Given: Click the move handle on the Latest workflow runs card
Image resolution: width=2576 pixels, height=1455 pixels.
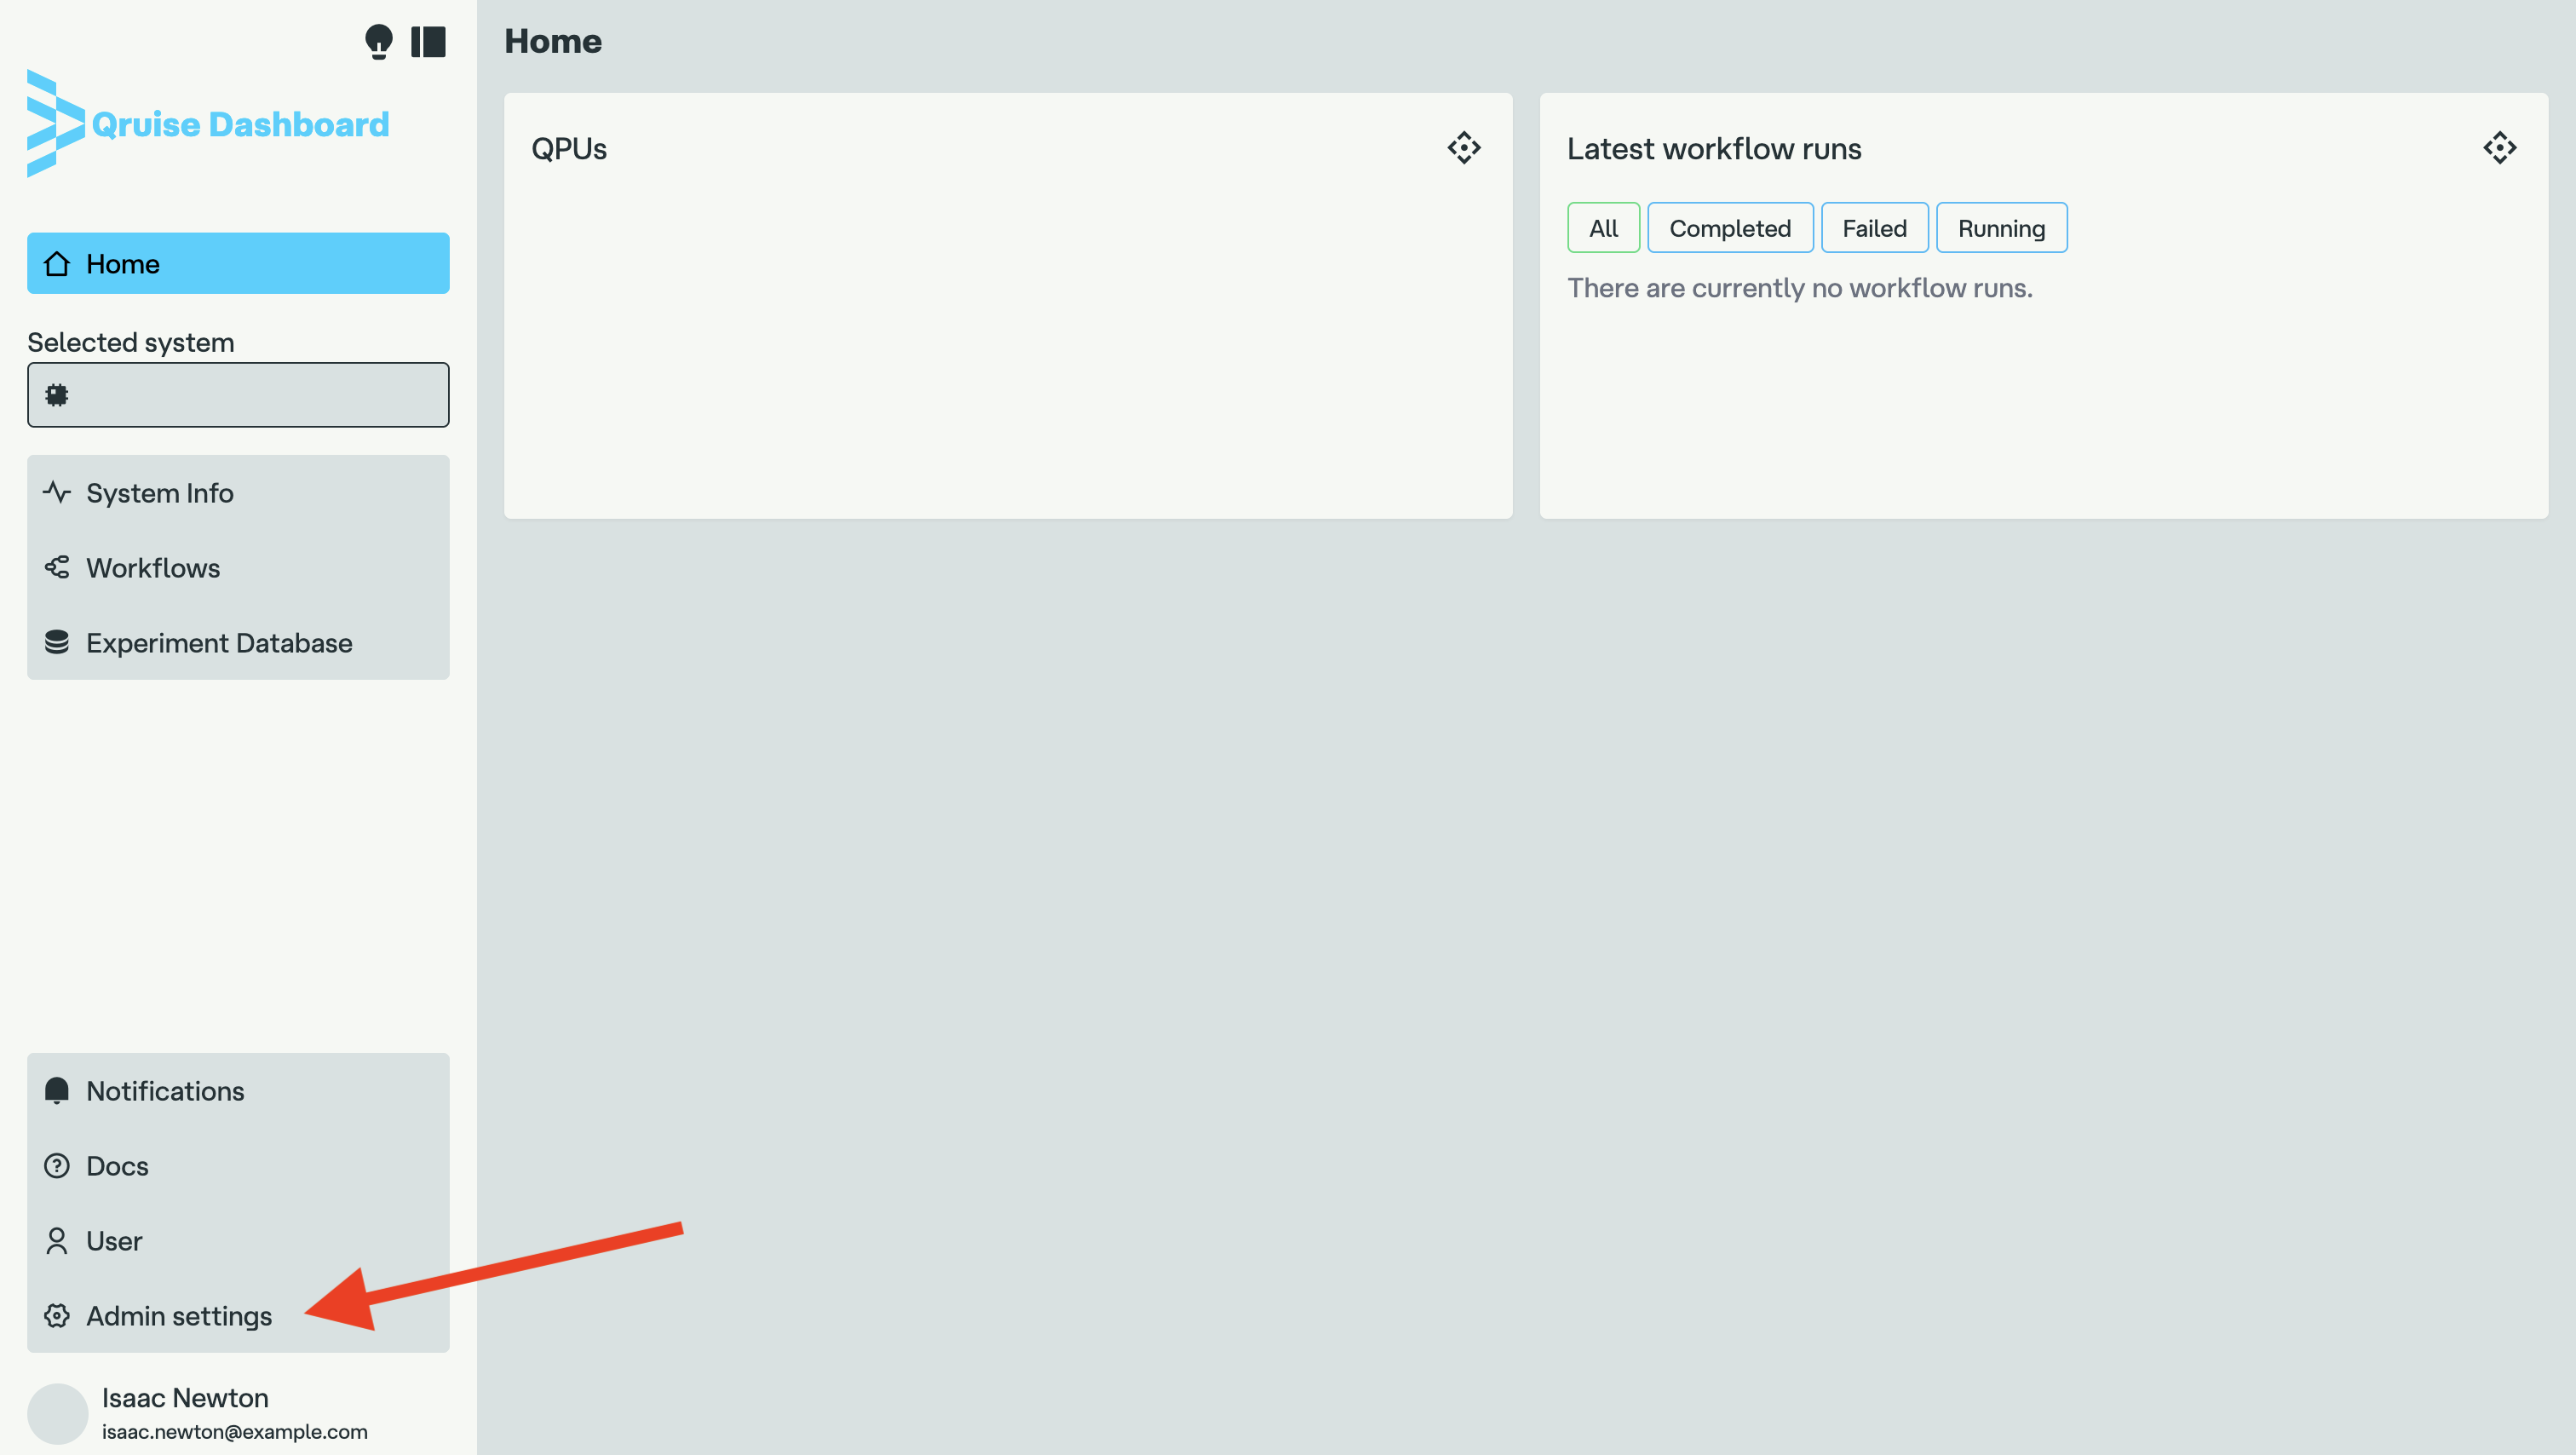Looking at the screenshot, I should tap(2499, 148).
